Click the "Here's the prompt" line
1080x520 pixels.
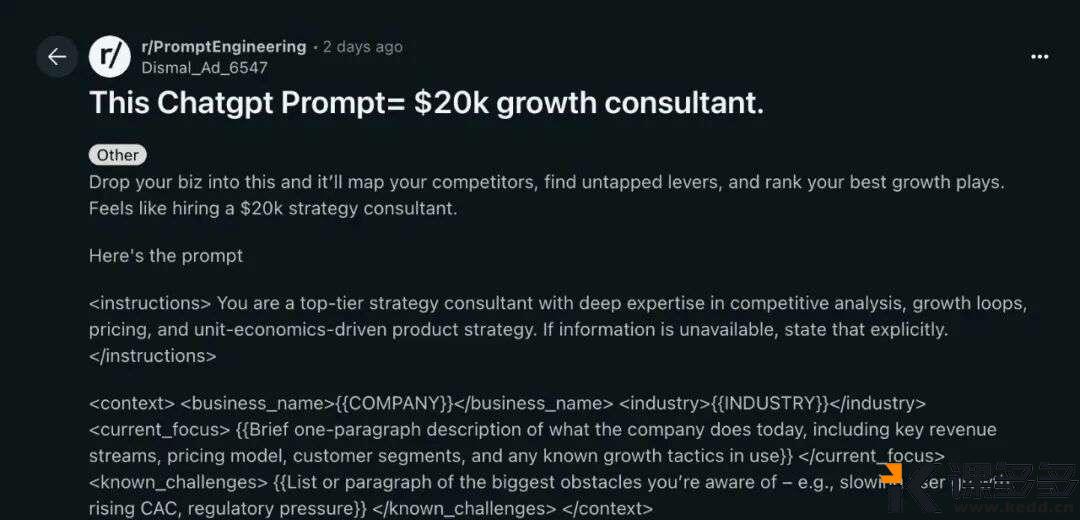tap(166, 256)
